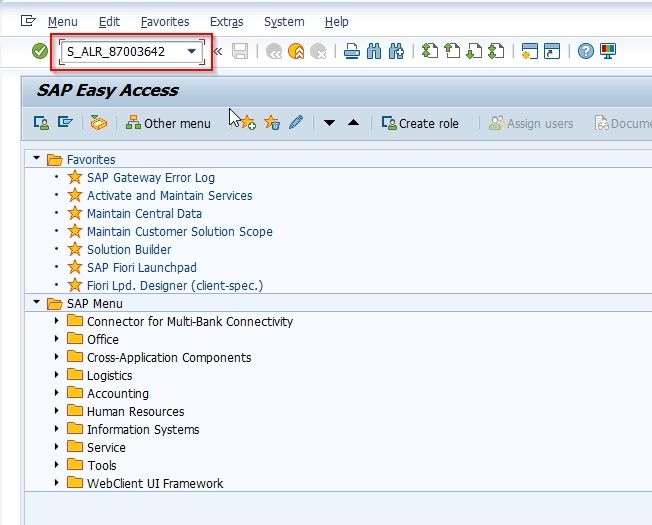Move favorite up with black triangle

pos(353,122)
